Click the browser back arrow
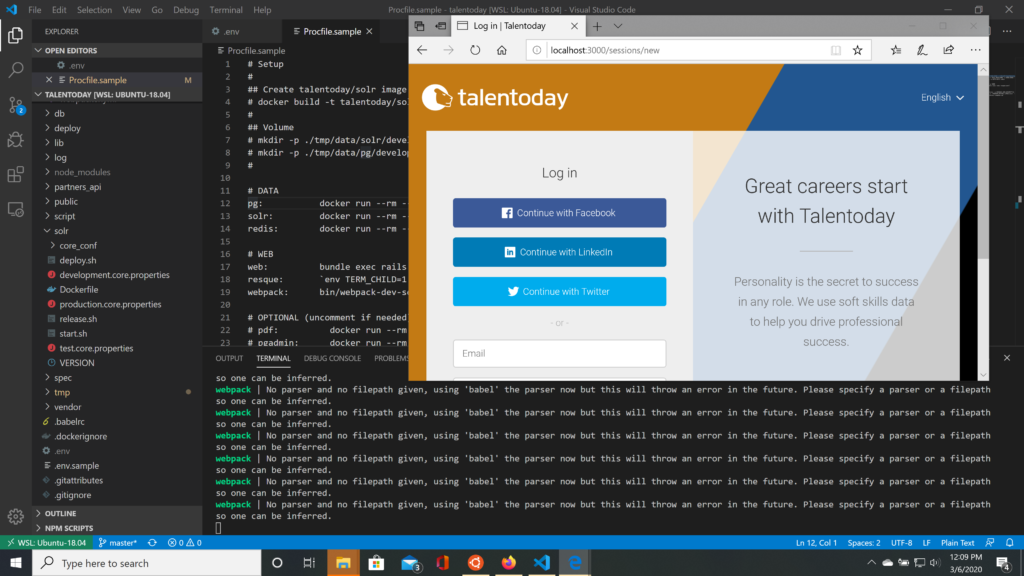This screenshot has width=1024, height=576. pos(422,50)
